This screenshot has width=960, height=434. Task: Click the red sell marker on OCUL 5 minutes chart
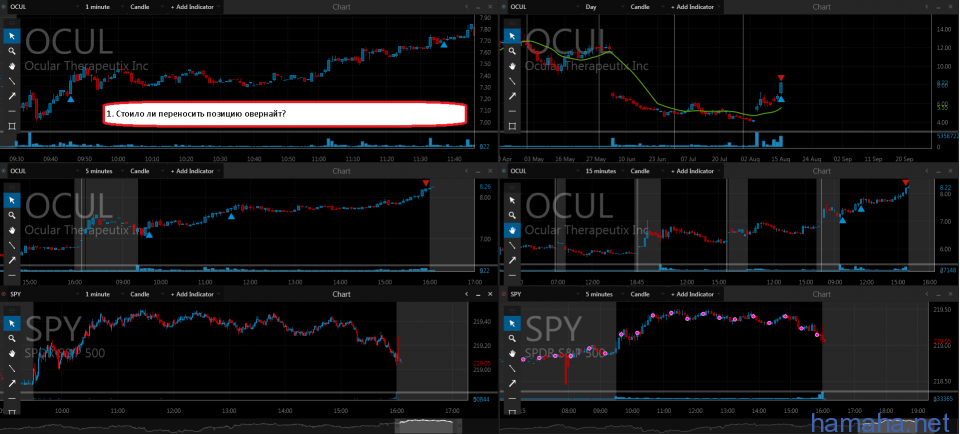click(x=426, y=183)
